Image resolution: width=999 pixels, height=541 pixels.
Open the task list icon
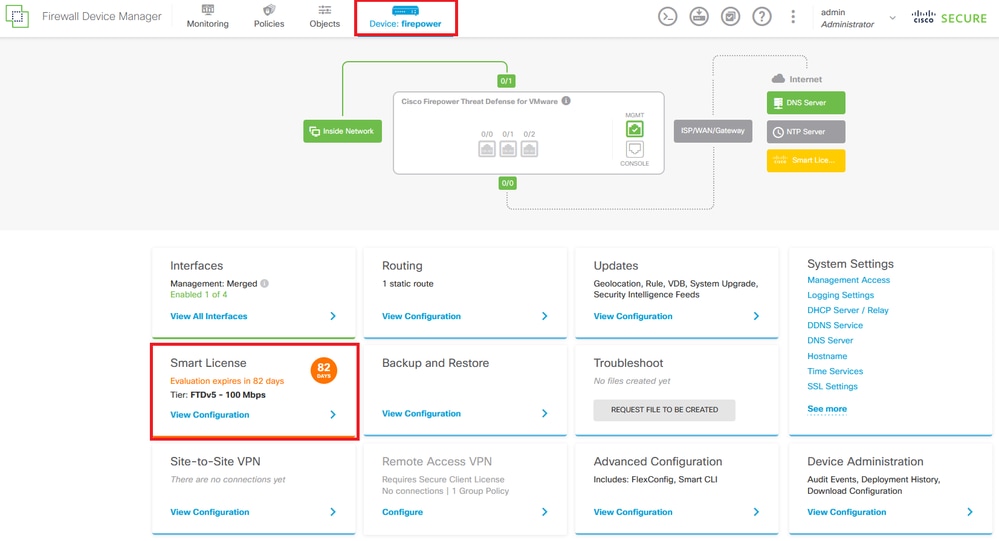[x=730, y=17]
